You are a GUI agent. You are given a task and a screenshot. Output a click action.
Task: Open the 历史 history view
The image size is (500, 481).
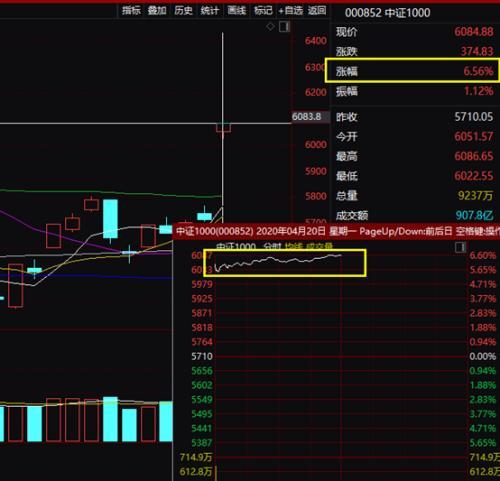tap(183, 11)
